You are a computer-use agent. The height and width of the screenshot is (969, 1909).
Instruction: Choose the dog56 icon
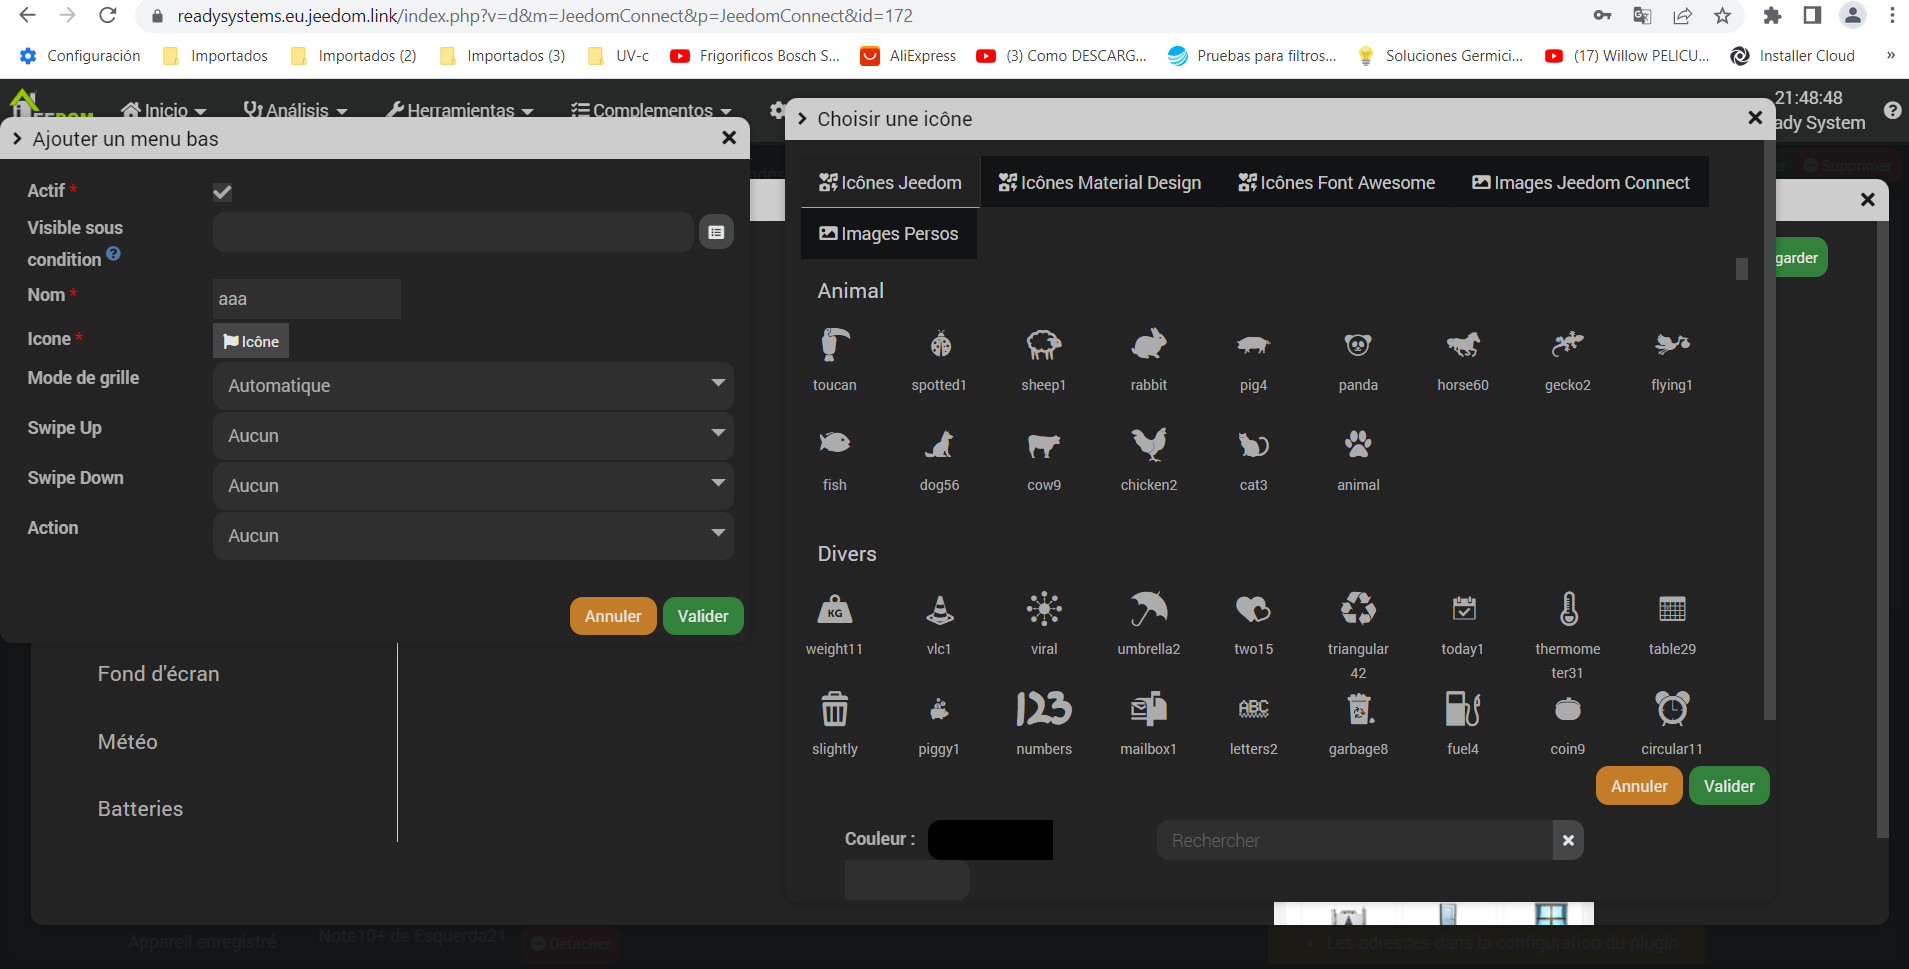click(940, 444)
